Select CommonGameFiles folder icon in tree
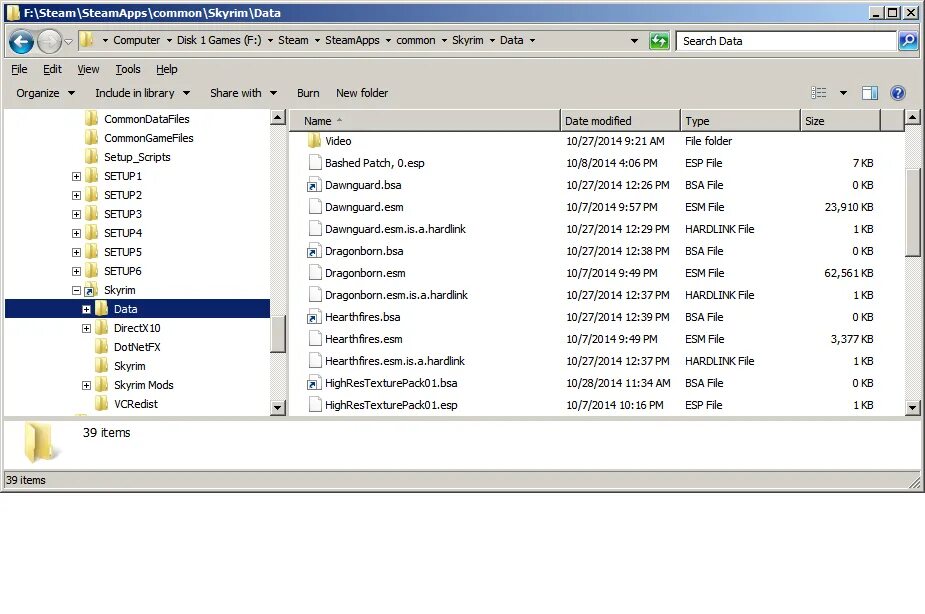 tap(91, 137)
